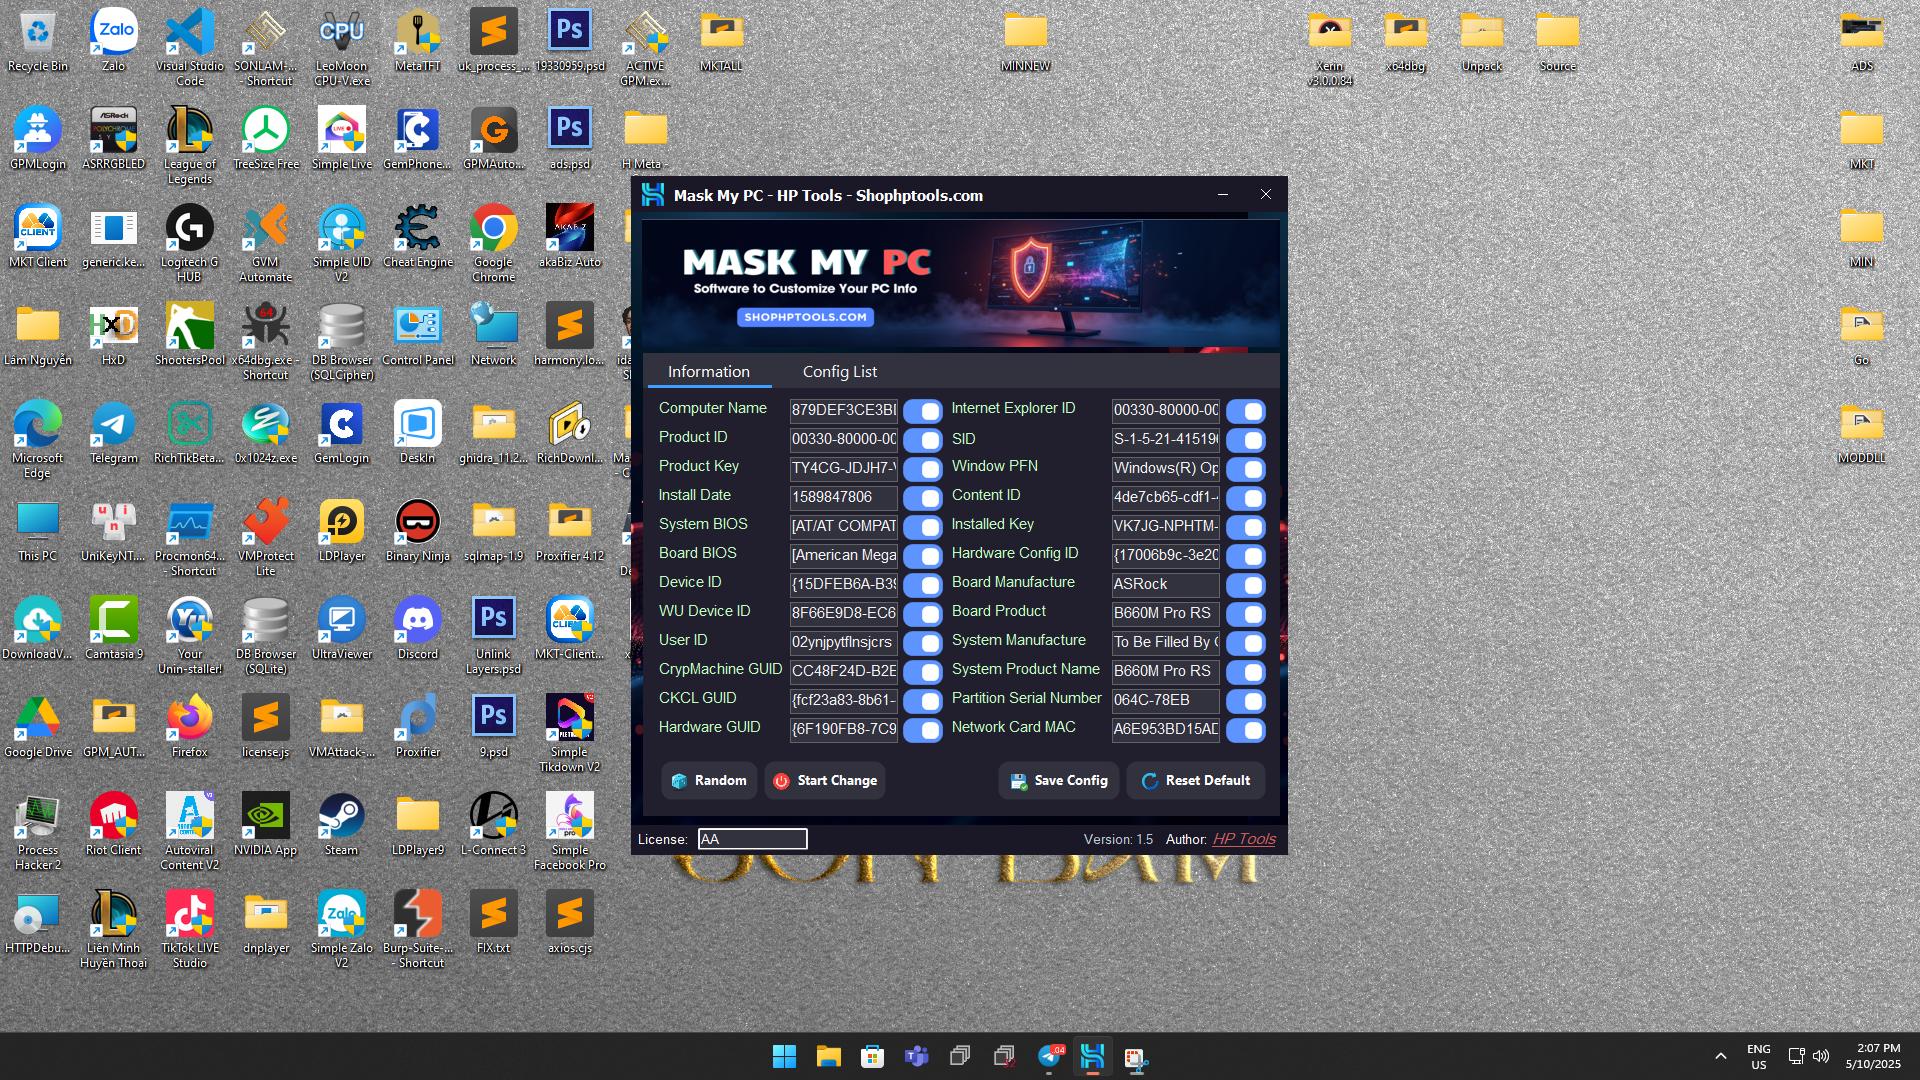Viewport: 1920px width, 1080px height.
Task: Click the SHOPHPTOOLS.COM banner button
Action: (x=806, y=317)
